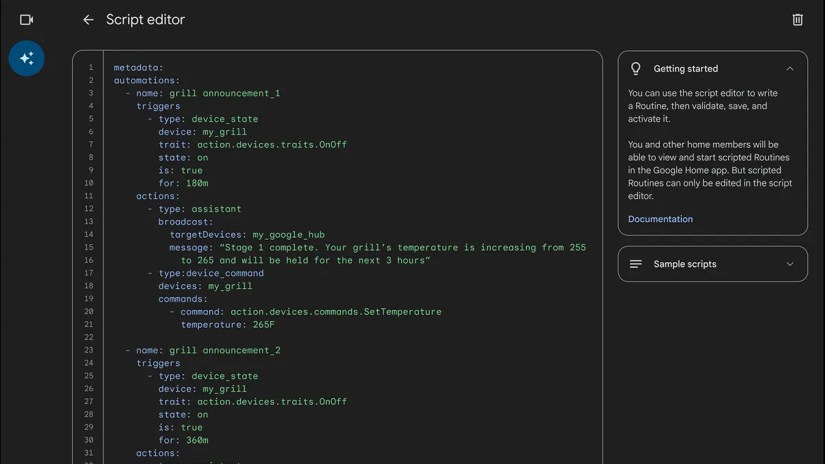Click the Getting started heading

click(686, 68)
